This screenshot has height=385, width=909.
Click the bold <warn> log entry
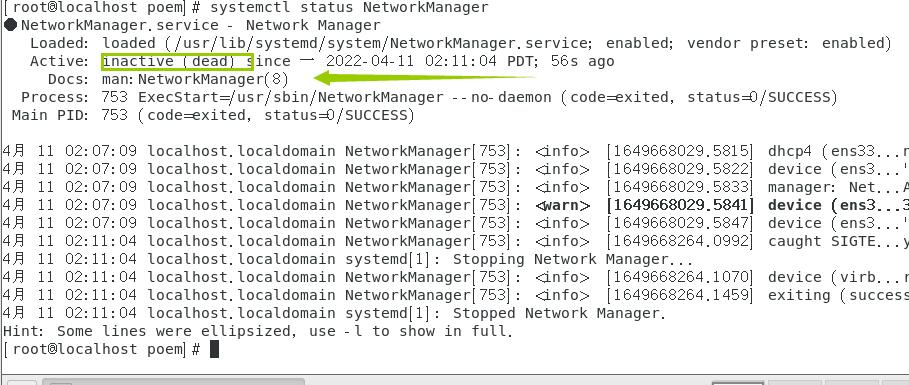pyautogui.click(x=562, y=205)
